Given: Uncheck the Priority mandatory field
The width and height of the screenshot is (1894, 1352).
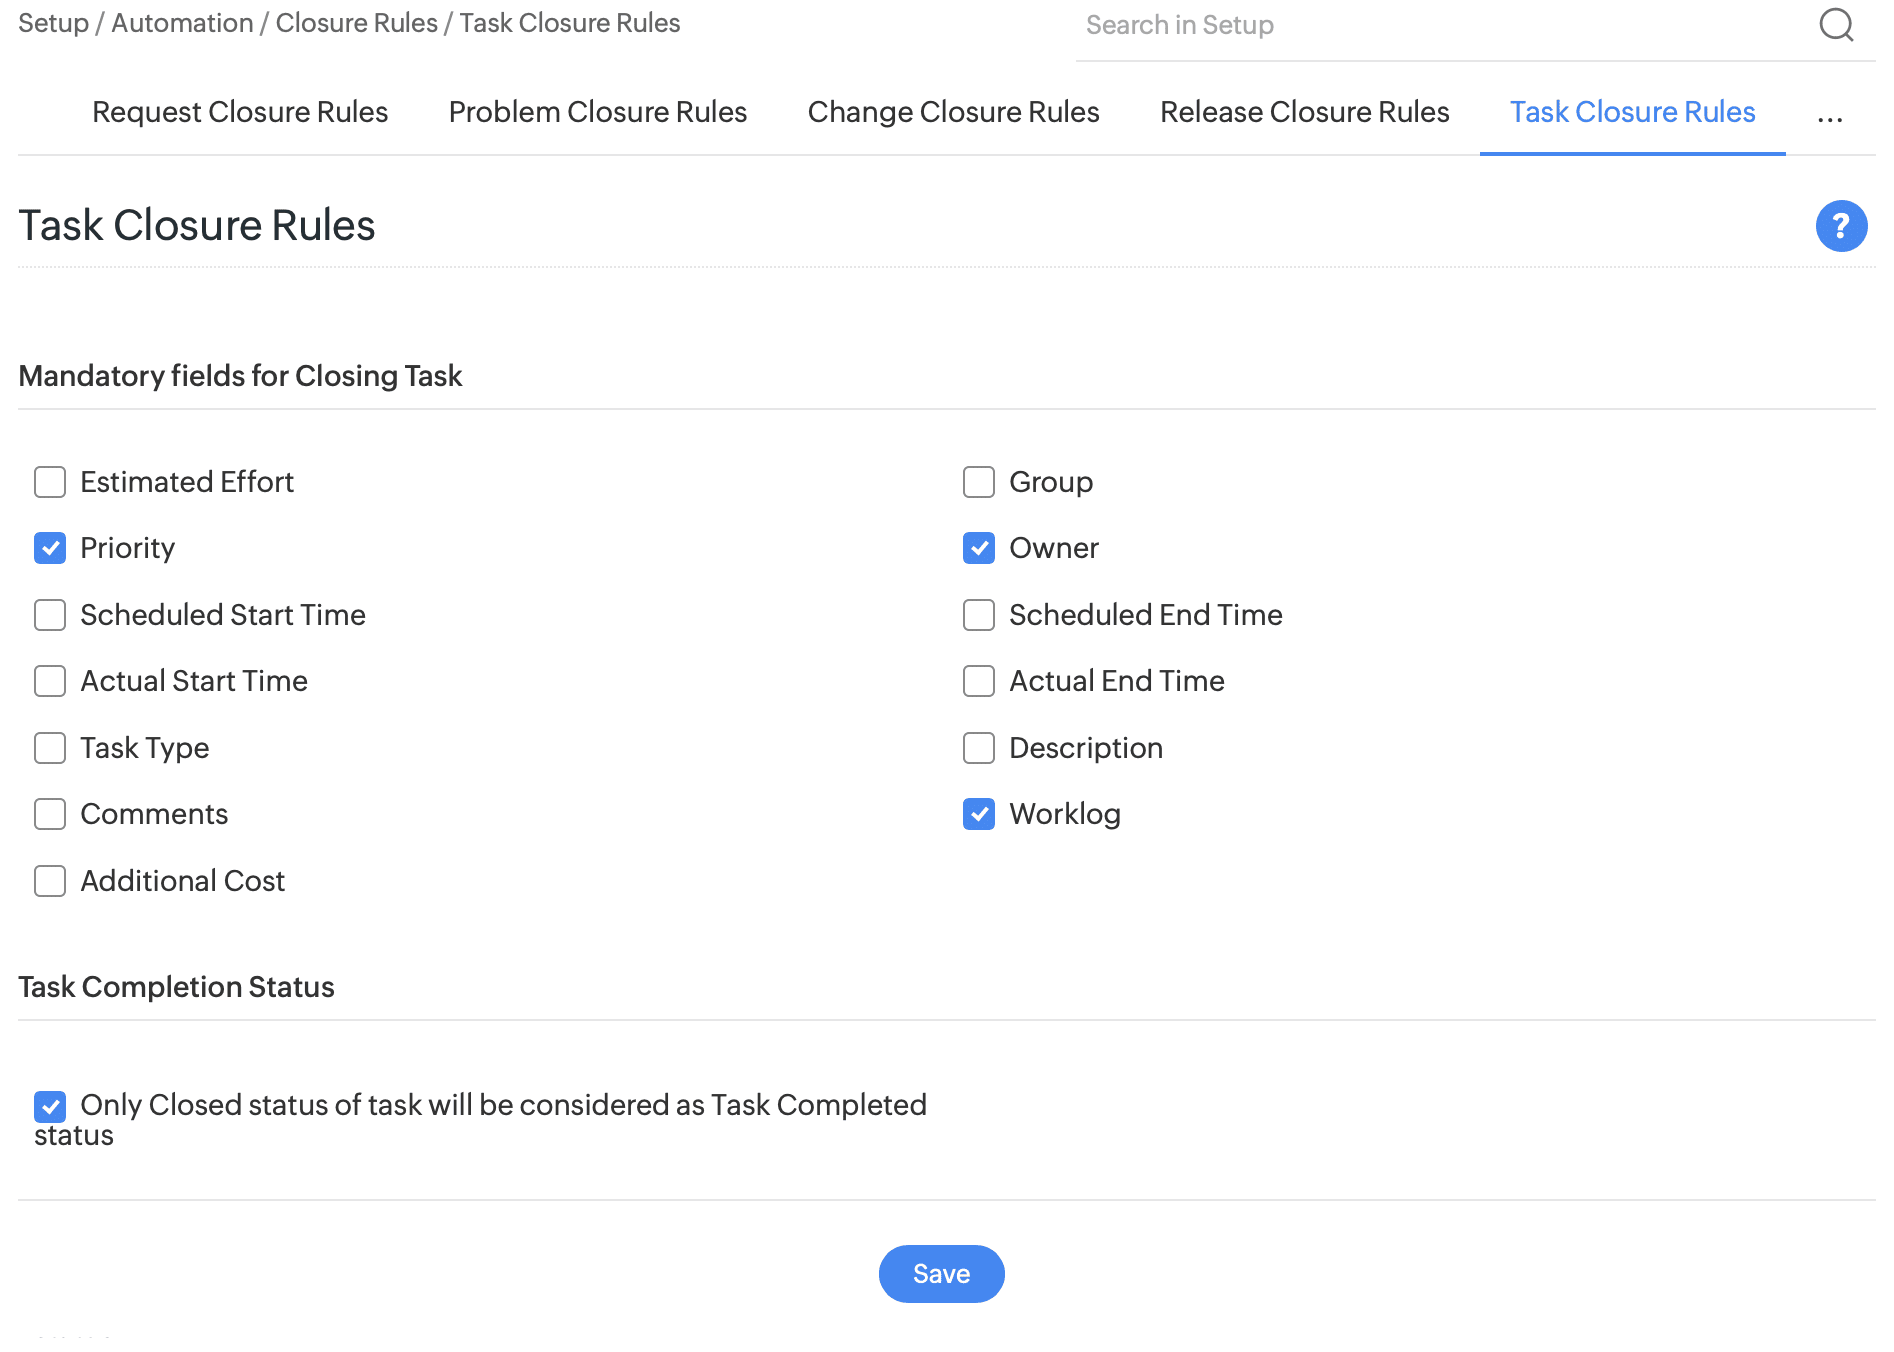Looking at the screenshot, I should [x=50, y=548].
